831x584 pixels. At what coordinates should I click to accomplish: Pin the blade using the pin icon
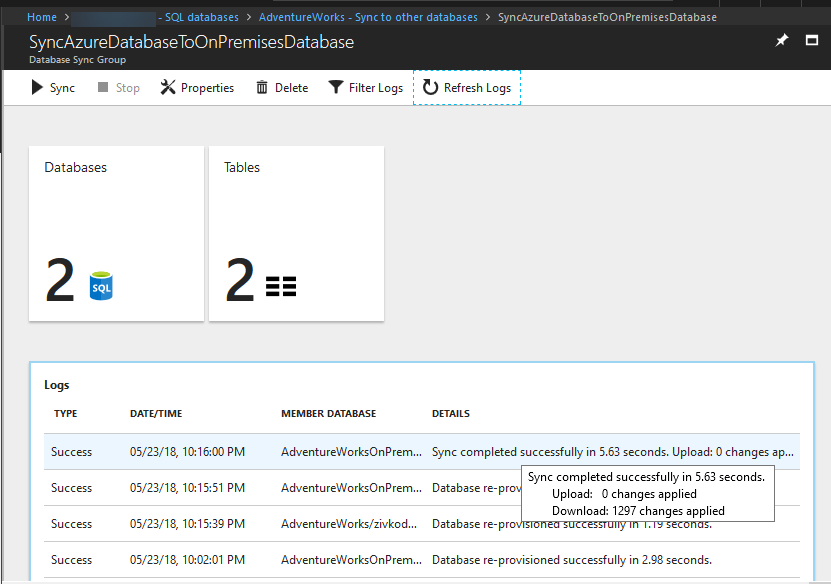tap(782, 40)
